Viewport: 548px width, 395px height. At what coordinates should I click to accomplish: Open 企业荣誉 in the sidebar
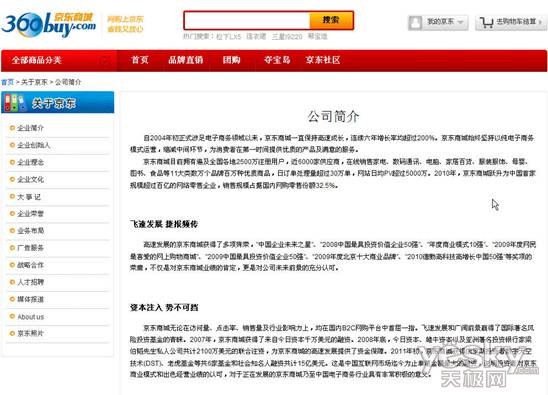pyautogui.click(x=31, y=214)
